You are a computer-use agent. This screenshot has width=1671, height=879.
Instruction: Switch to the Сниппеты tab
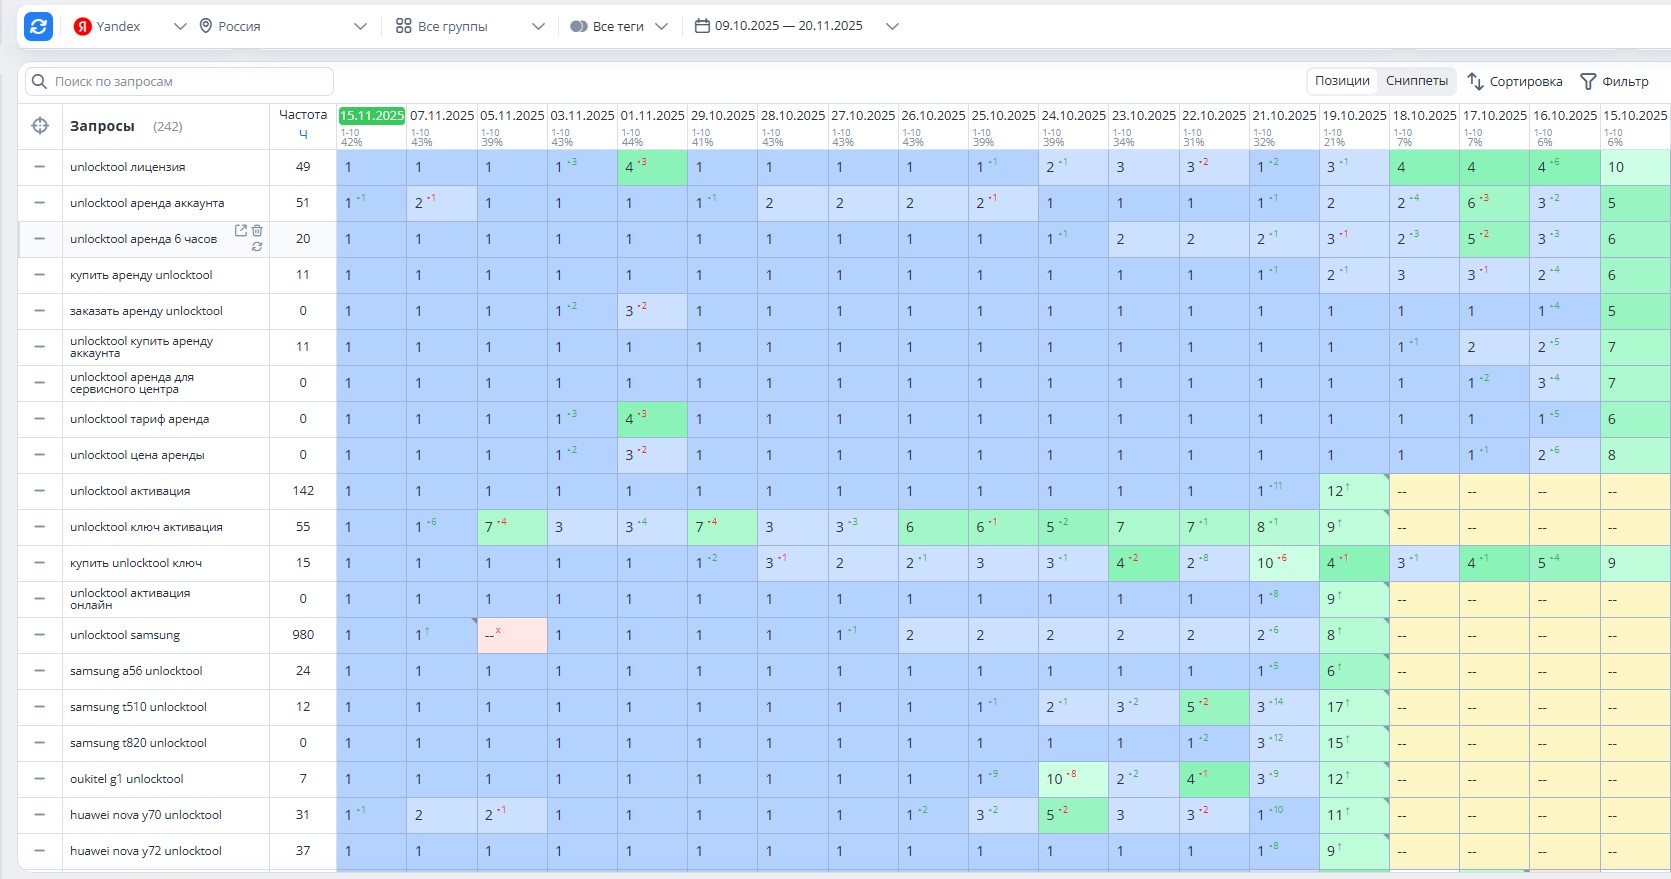pos(1416,81)
